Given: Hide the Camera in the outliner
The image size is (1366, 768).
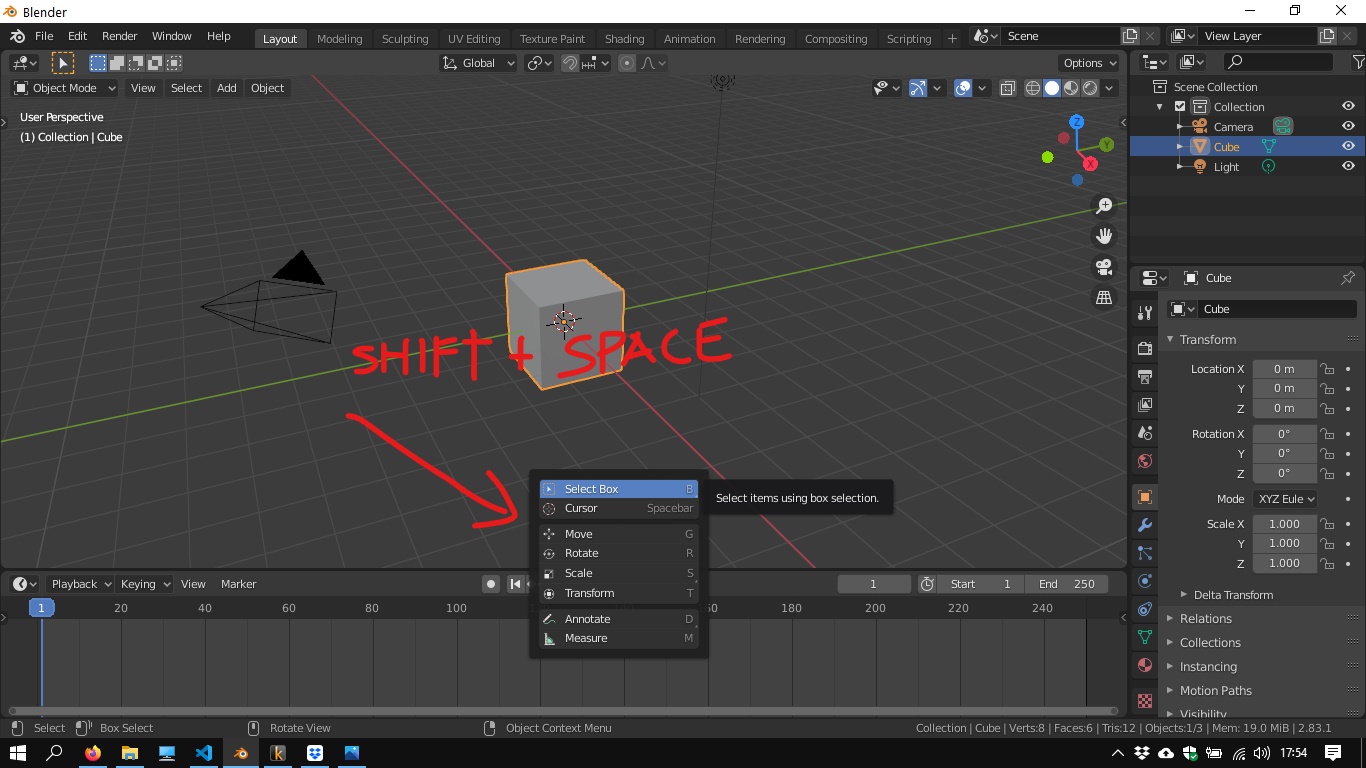Looking at the screenshot, I should click(x=1348, y=126).
